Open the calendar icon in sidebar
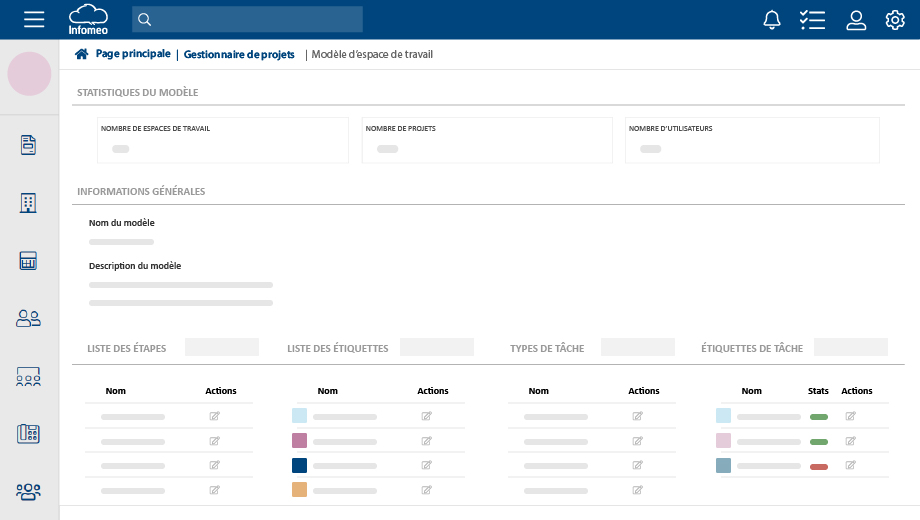The height and width of the screenshot is (520, 920). [x=29, y=261]
